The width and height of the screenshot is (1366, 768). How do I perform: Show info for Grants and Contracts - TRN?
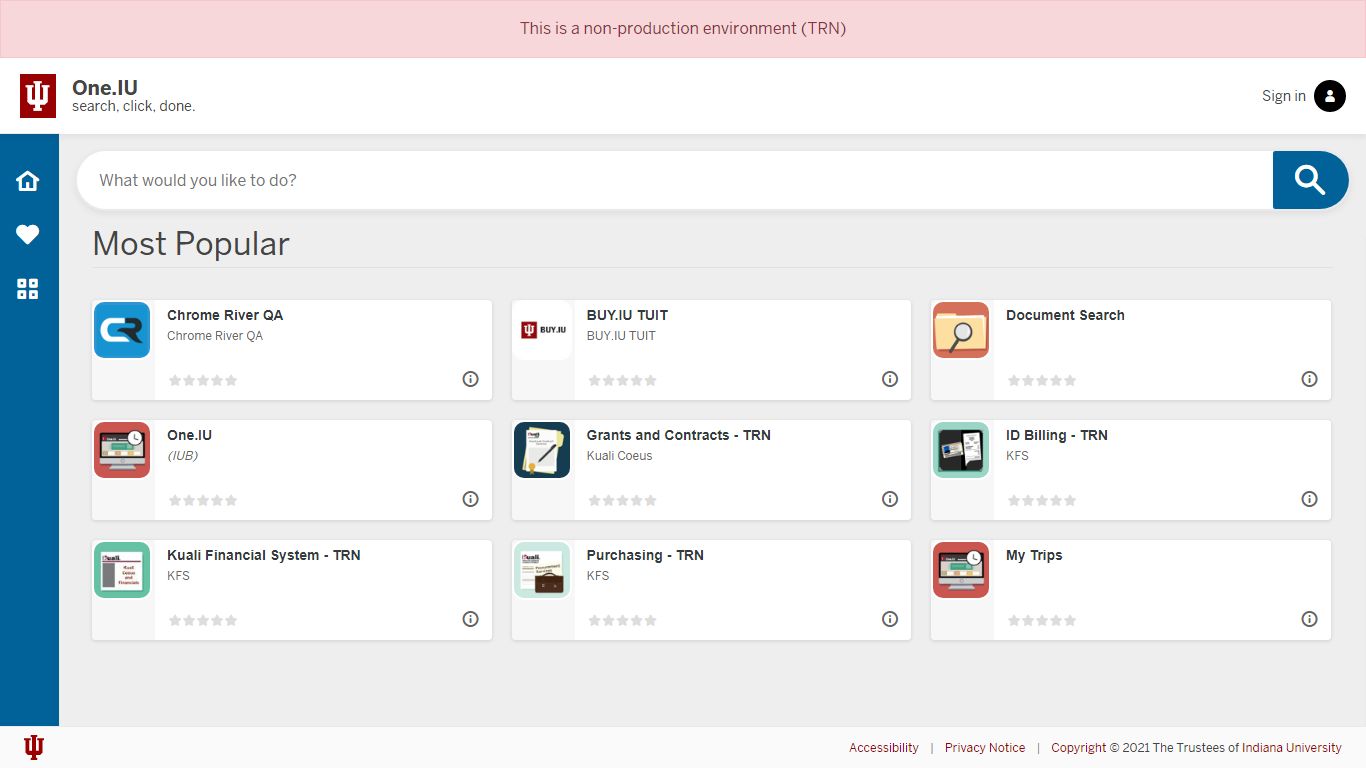[x=890, y=499]
